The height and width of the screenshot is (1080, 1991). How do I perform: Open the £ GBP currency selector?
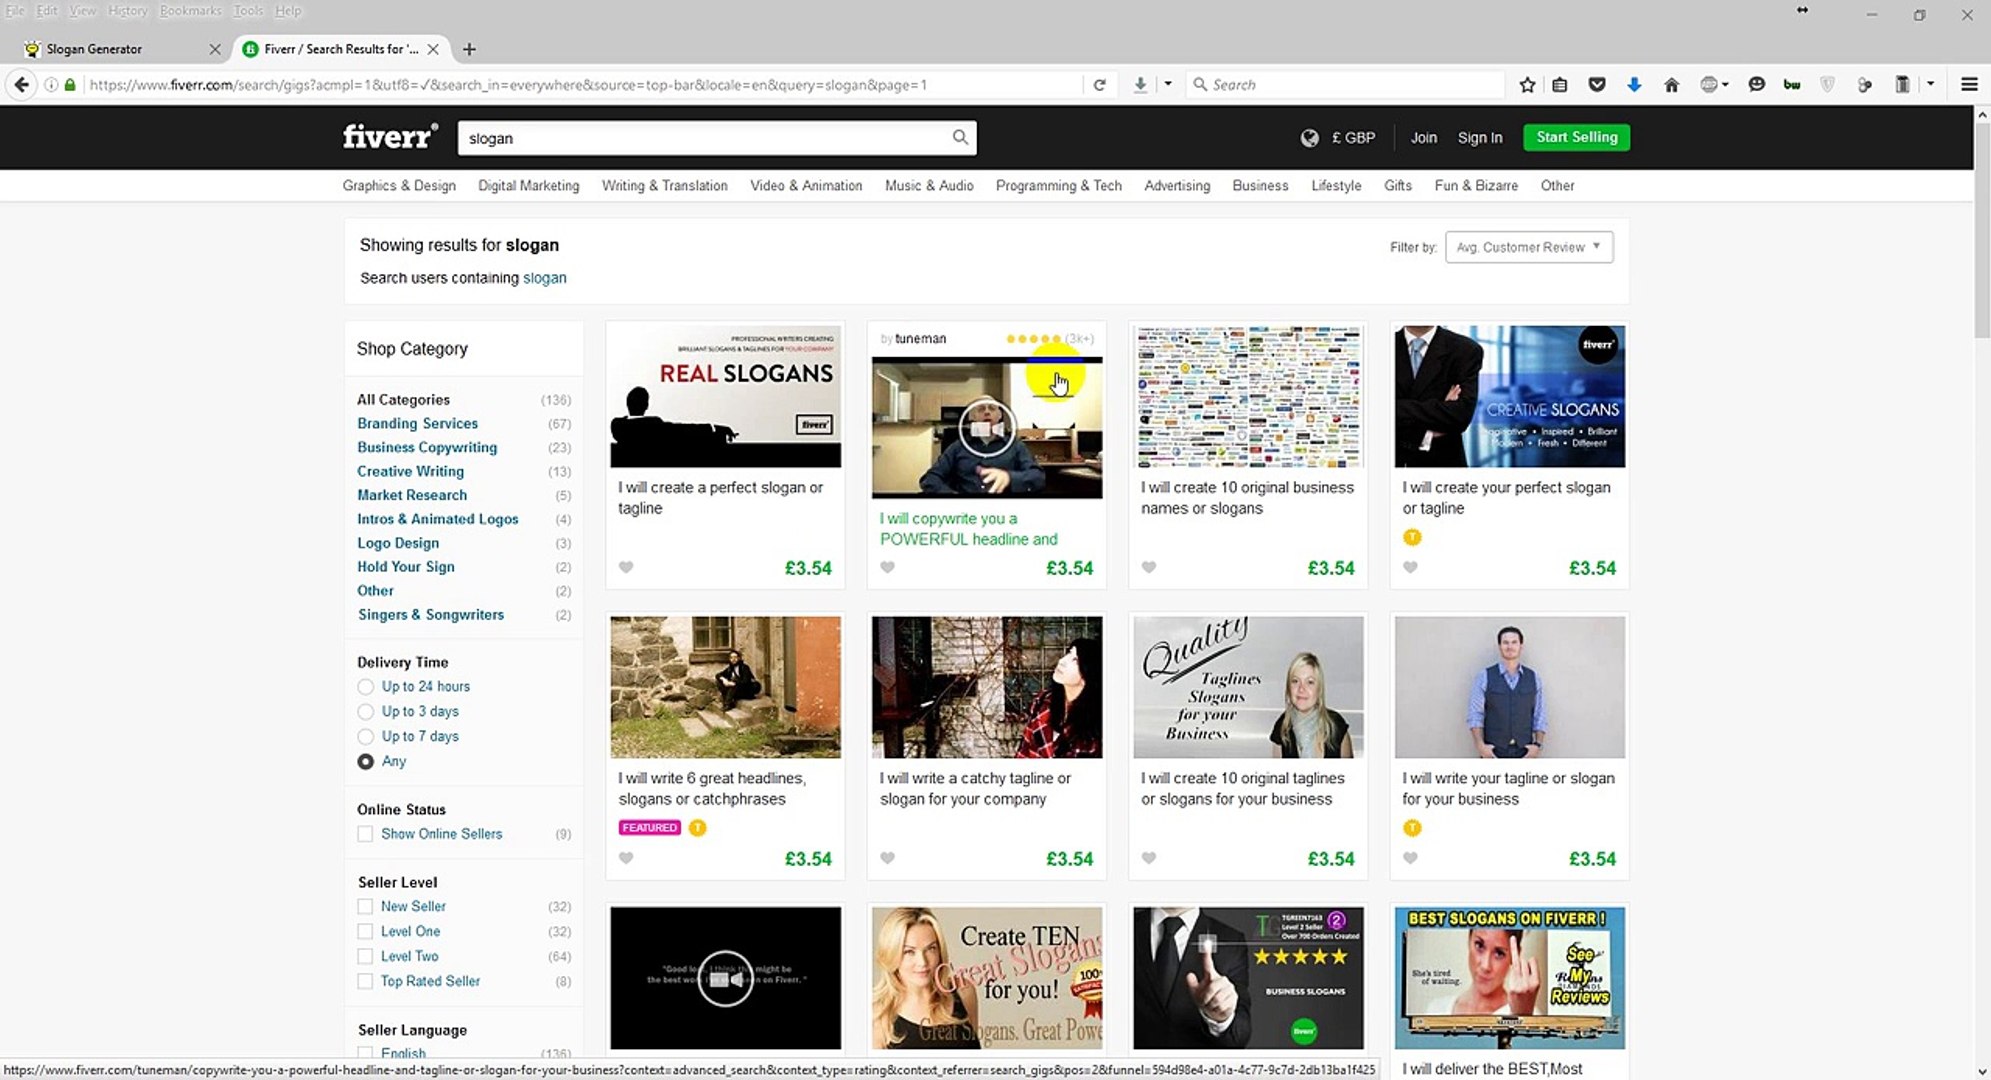point(1352,138)
